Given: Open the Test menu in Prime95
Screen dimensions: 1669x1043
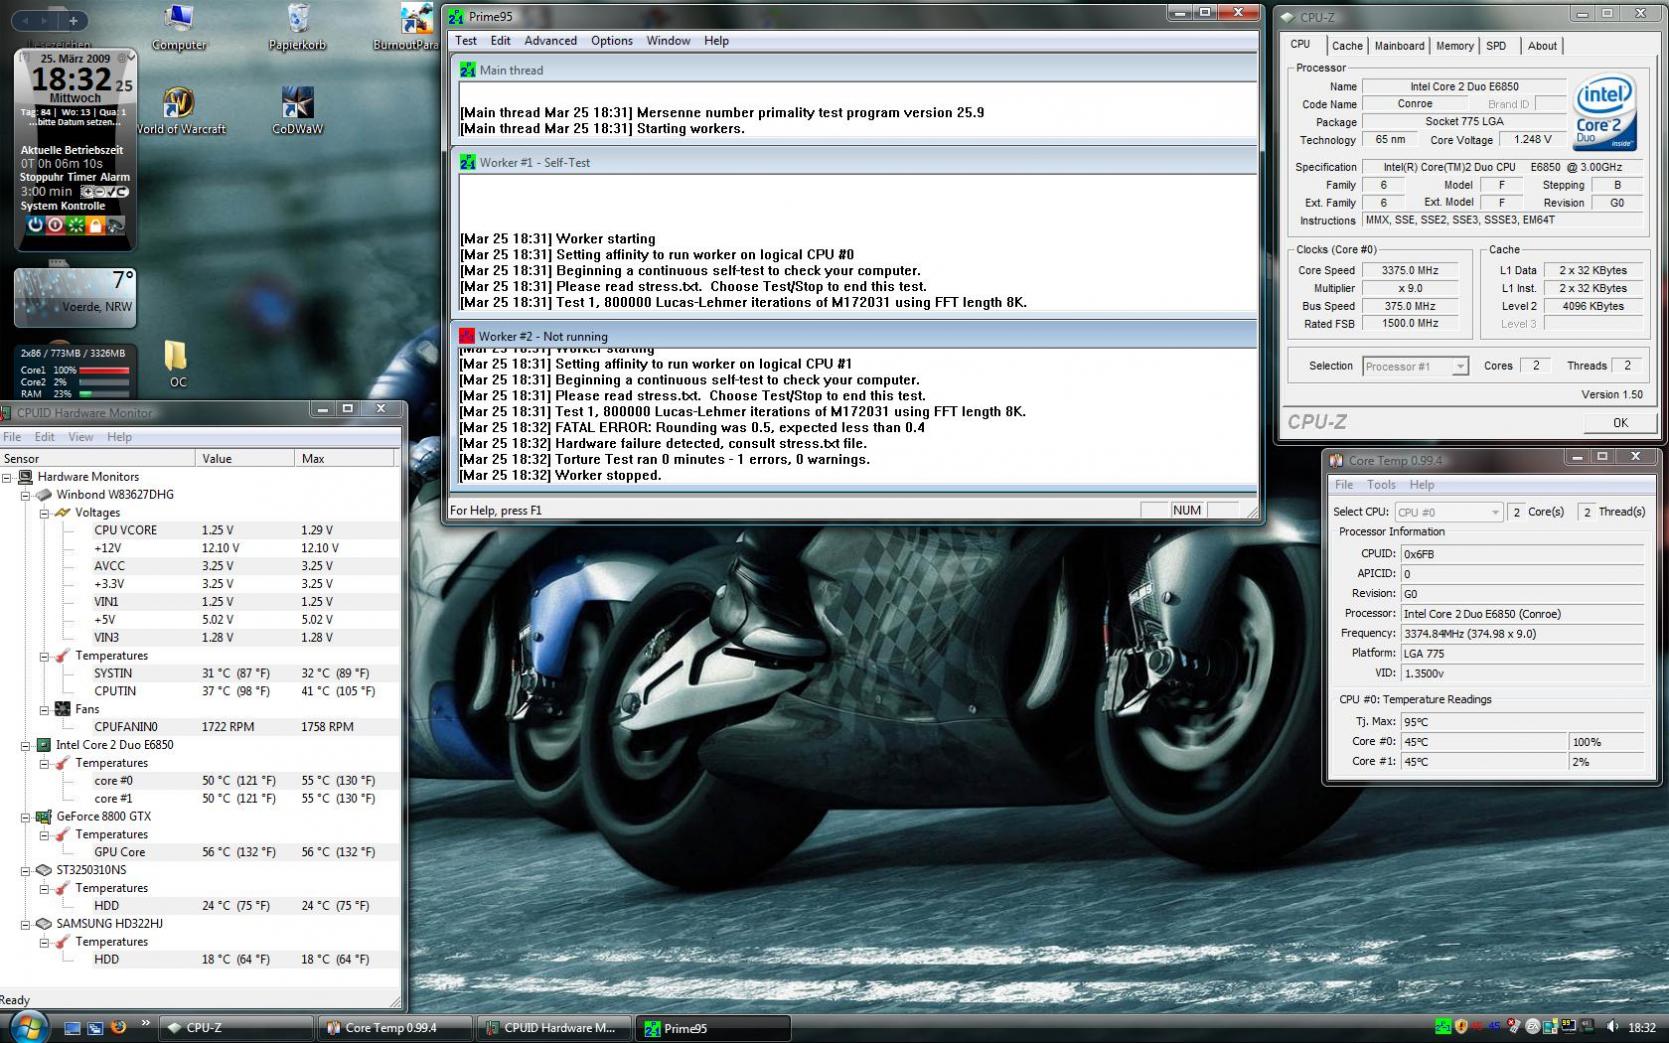Looking at the screenshot, I should pyautogui.click(x=466, y=41).
